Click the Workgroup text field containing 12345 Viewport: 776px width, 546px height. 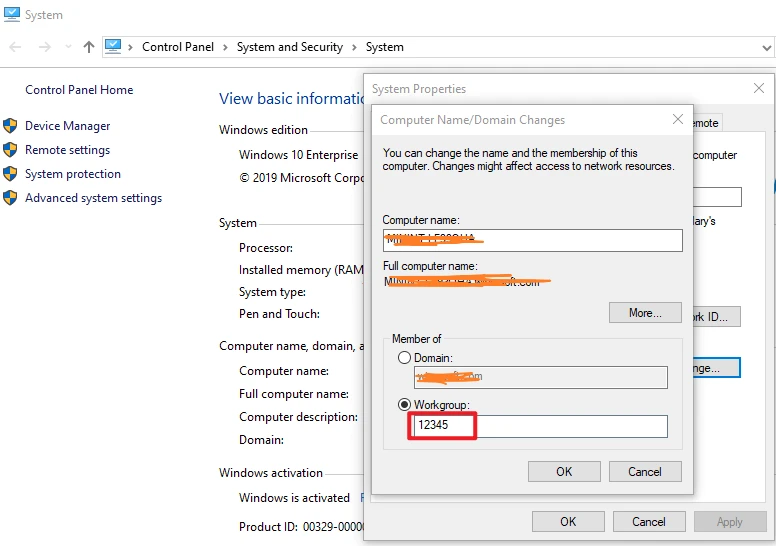[x=540, y=427]
